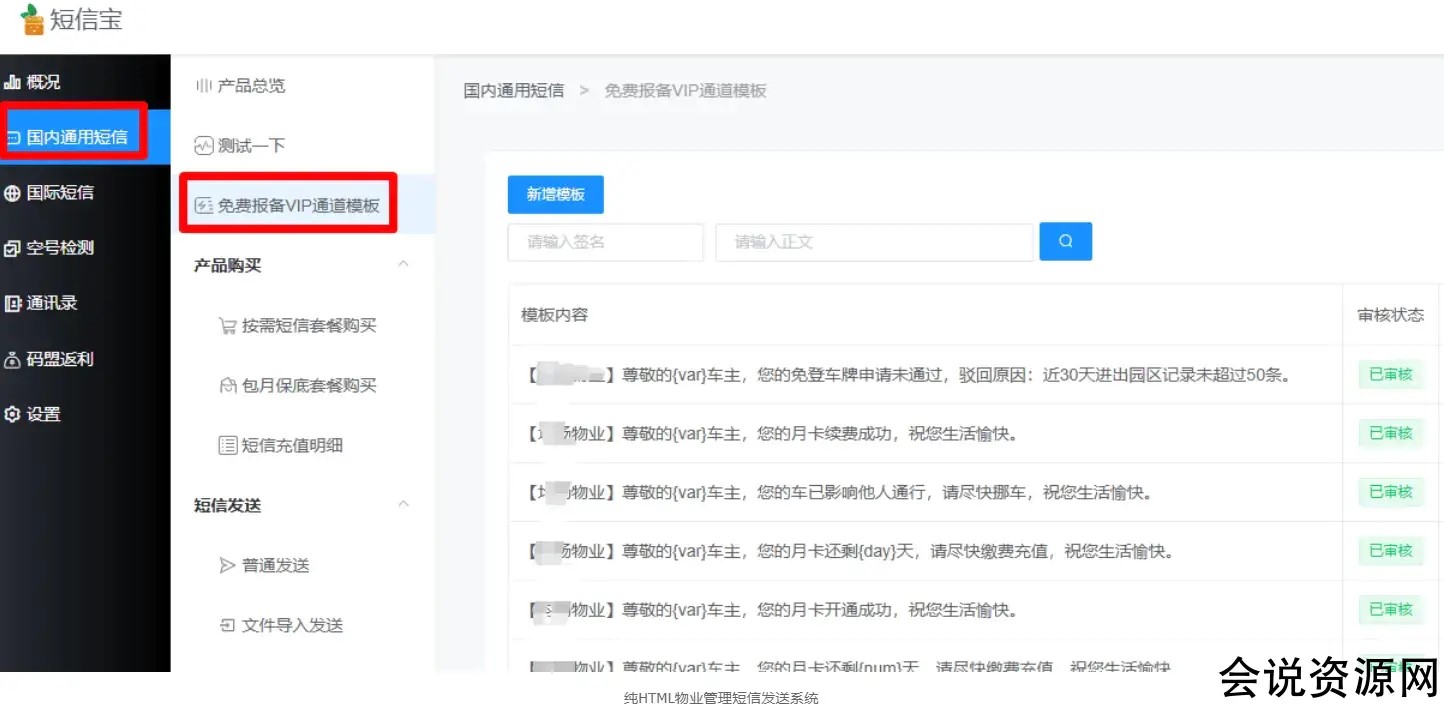The image size is (1444, 704).
Task: Open the 国内通用短信 breadcrumb link
Action: (513, 90)
